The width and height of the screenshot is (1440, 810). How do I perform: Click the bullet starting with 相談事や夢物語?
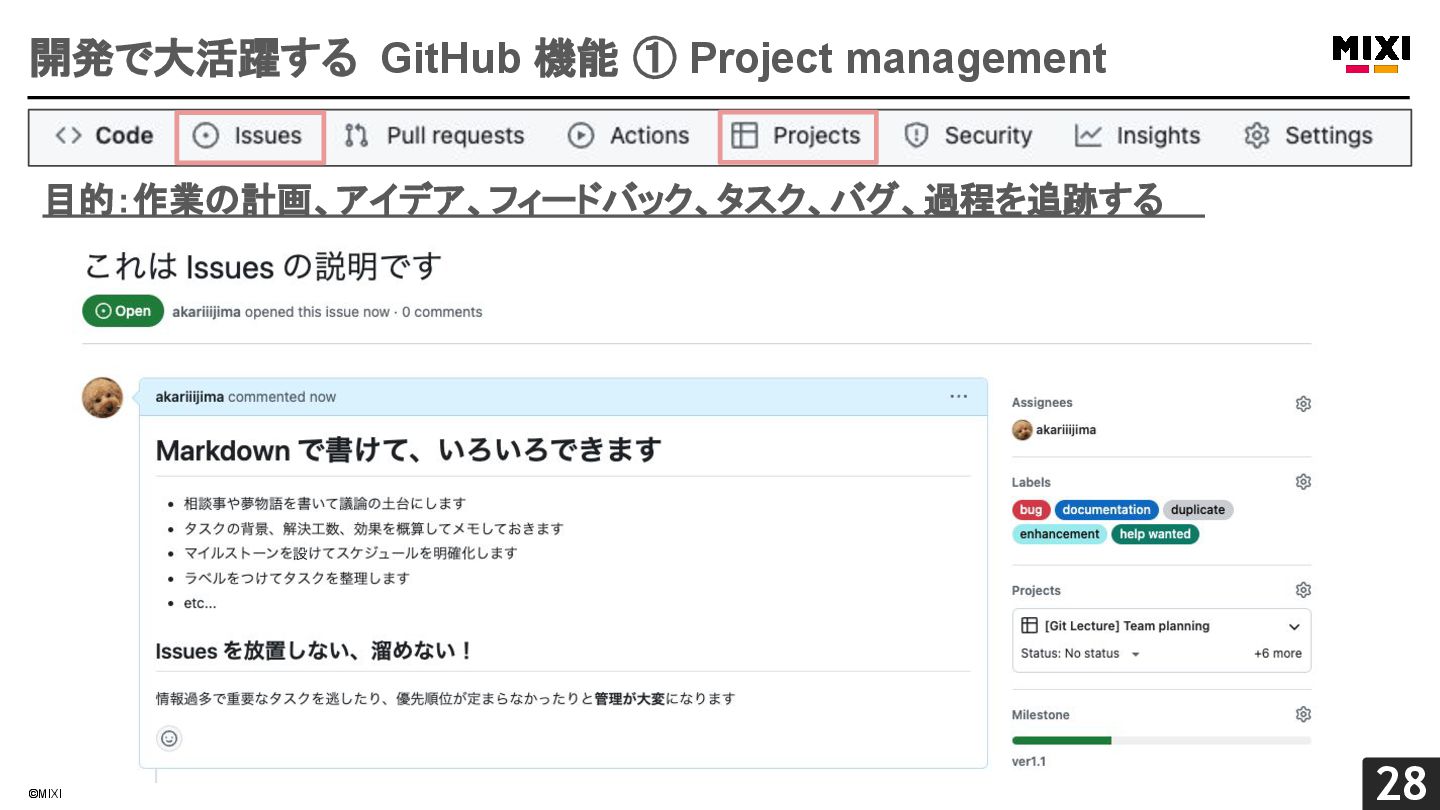pyautogui.click(x=325, y=504)
